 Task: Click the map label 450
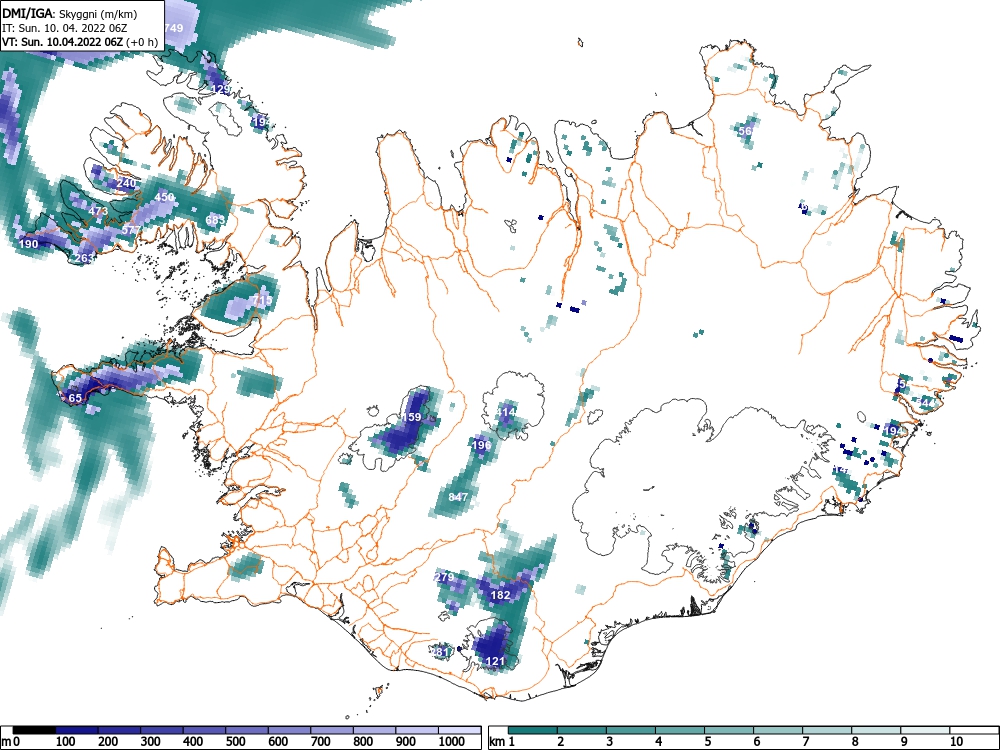point(165,197)
